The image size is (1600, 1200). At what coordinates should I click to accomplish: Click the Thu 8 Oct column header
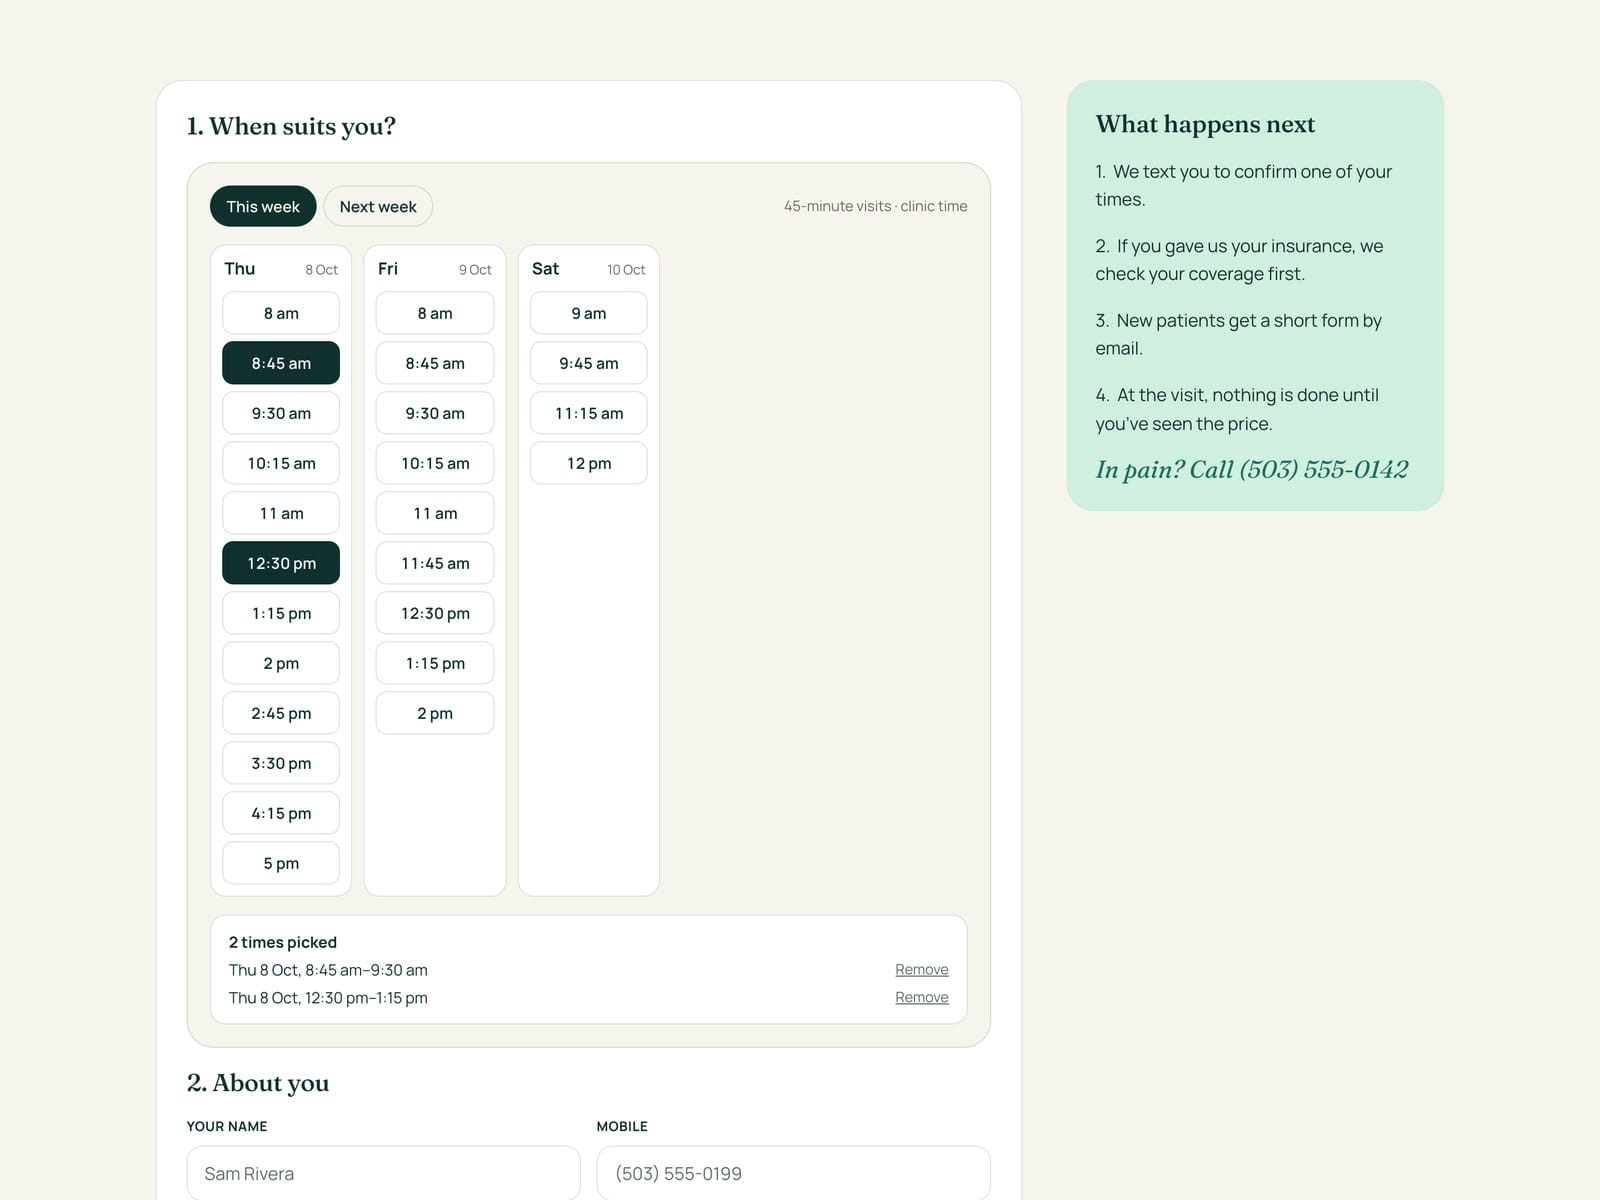tap(281, 269)
